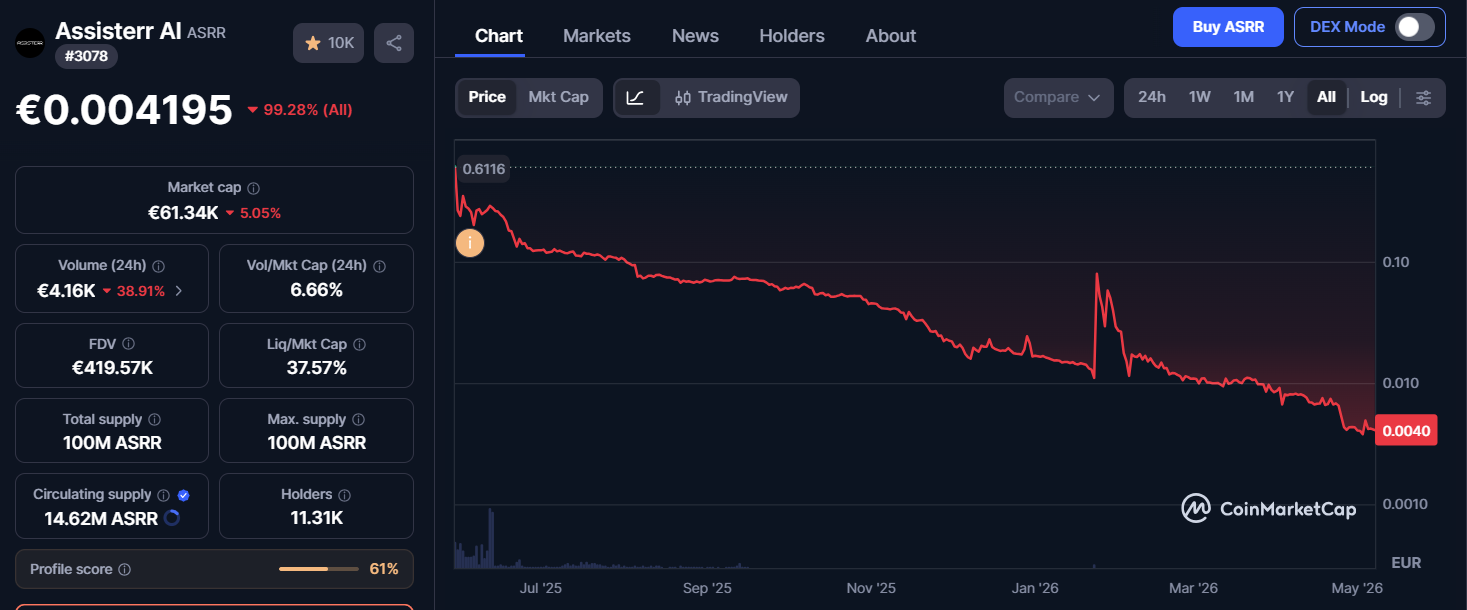Screen dimensions: 1467x610
Task: Click the €0.004195 price text
Action: [124, 110]
